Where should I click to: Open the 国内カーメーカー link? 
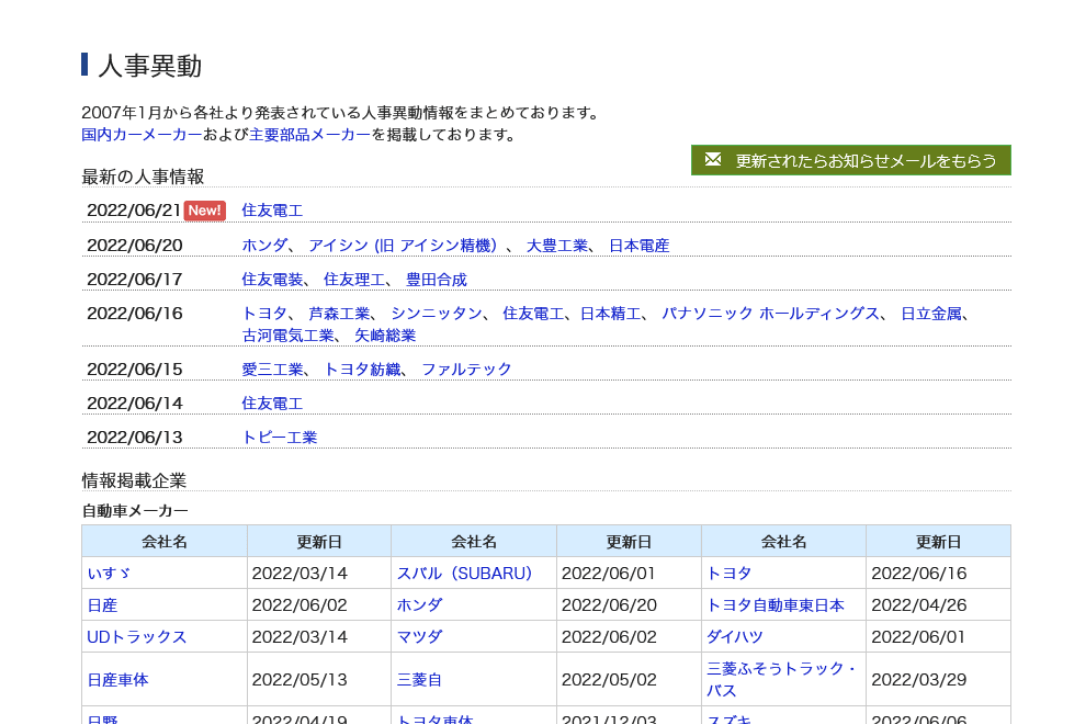click(141, 134)
